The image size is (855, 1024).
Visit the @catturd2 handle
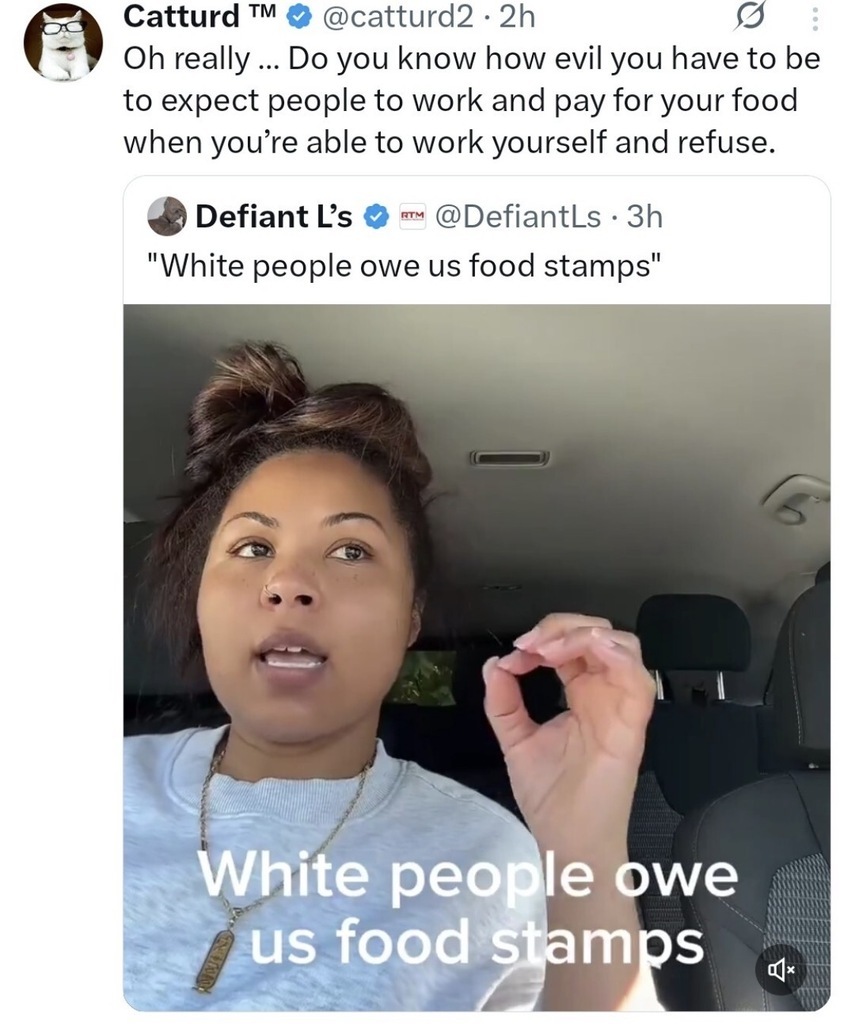396,17
